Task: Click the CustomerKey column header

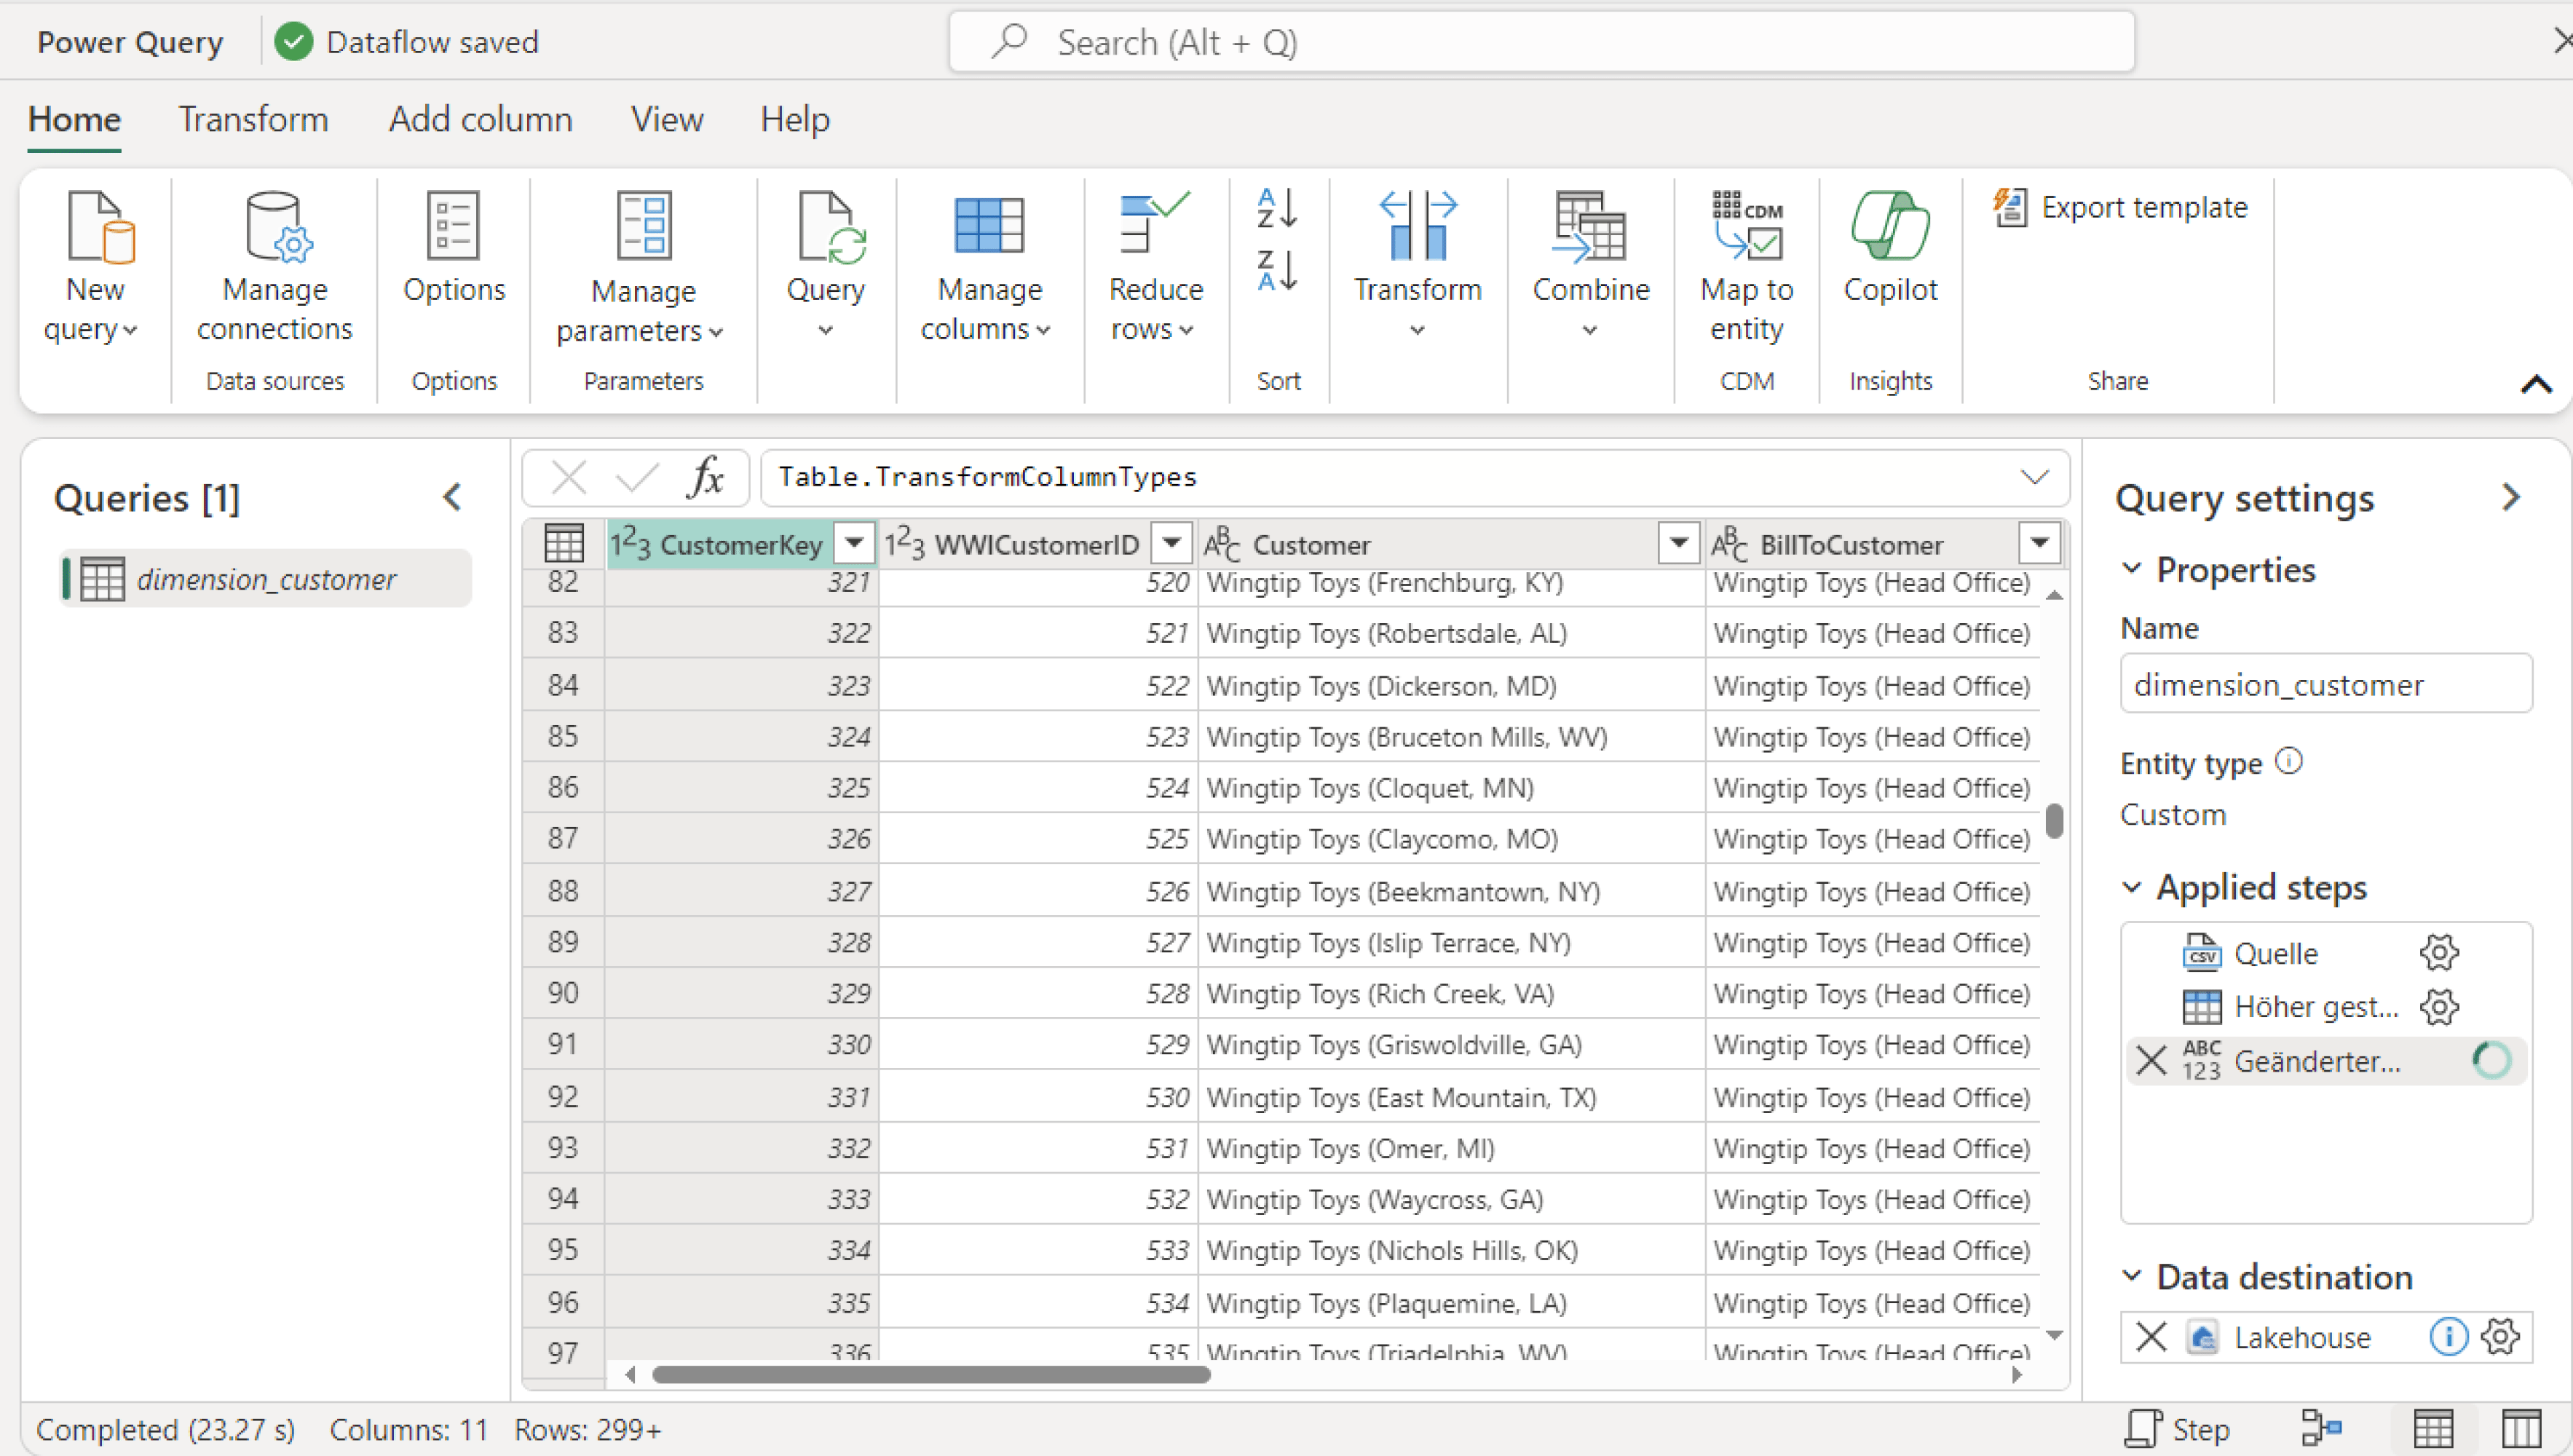Action: [x=741, y=544]
